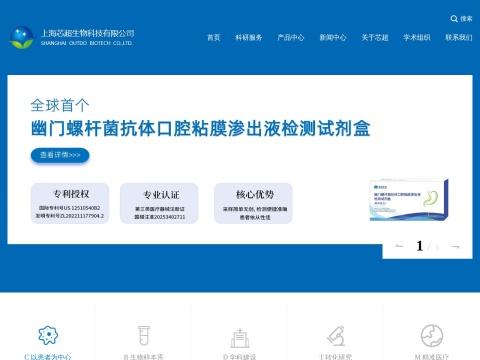
Task: Click the 核心优势 card
Action: (253, 203)
